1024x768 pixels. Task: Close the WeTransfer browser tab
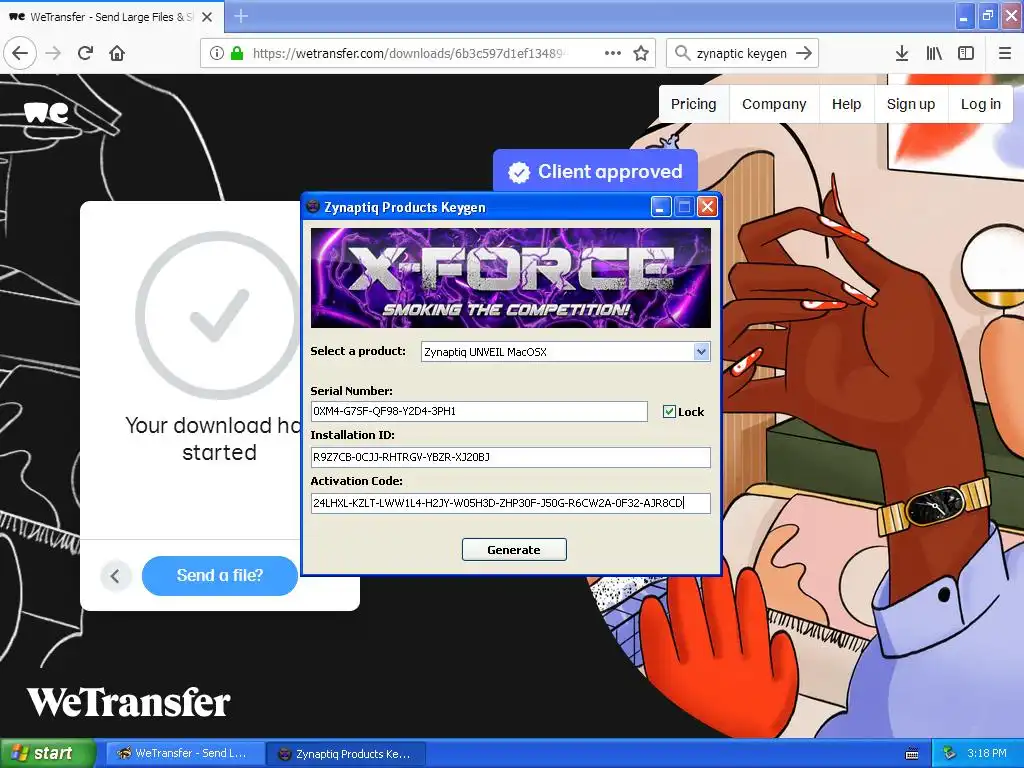(207, 17)
